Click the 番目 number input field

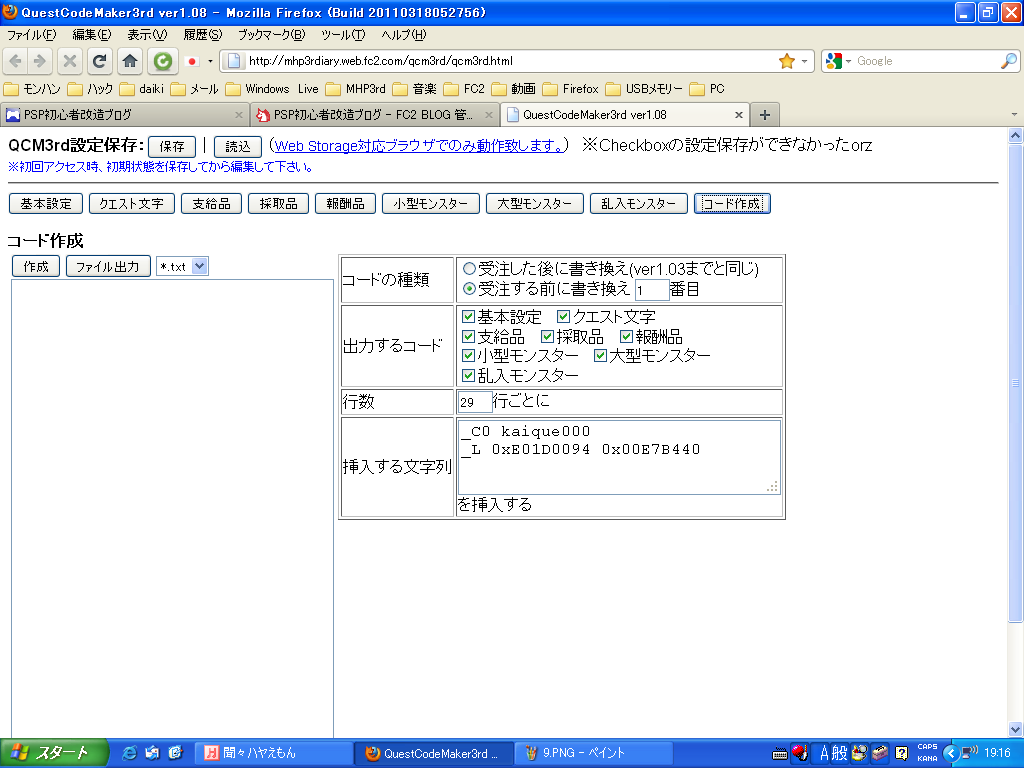click(x=652, y=290)
